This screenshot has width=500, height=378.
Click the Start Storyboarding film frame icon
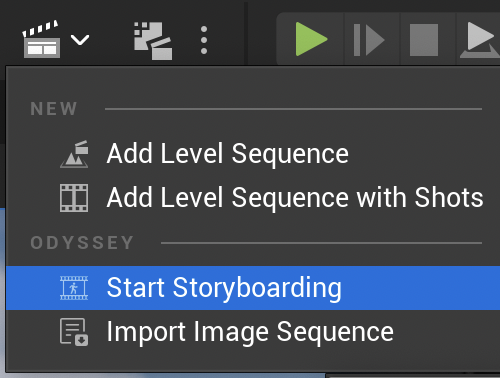74,288
